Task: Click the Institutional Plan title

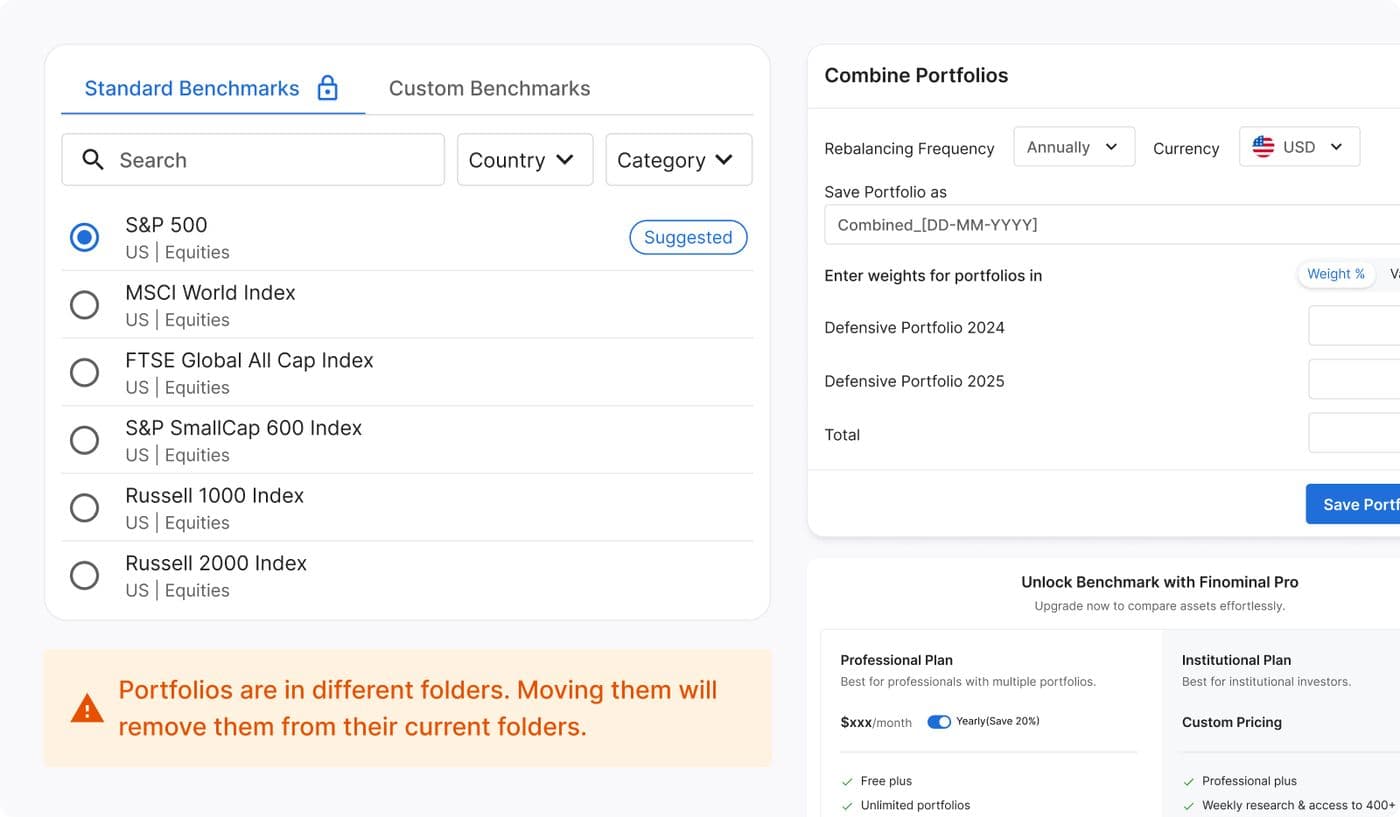Action: pos(1236,660)
